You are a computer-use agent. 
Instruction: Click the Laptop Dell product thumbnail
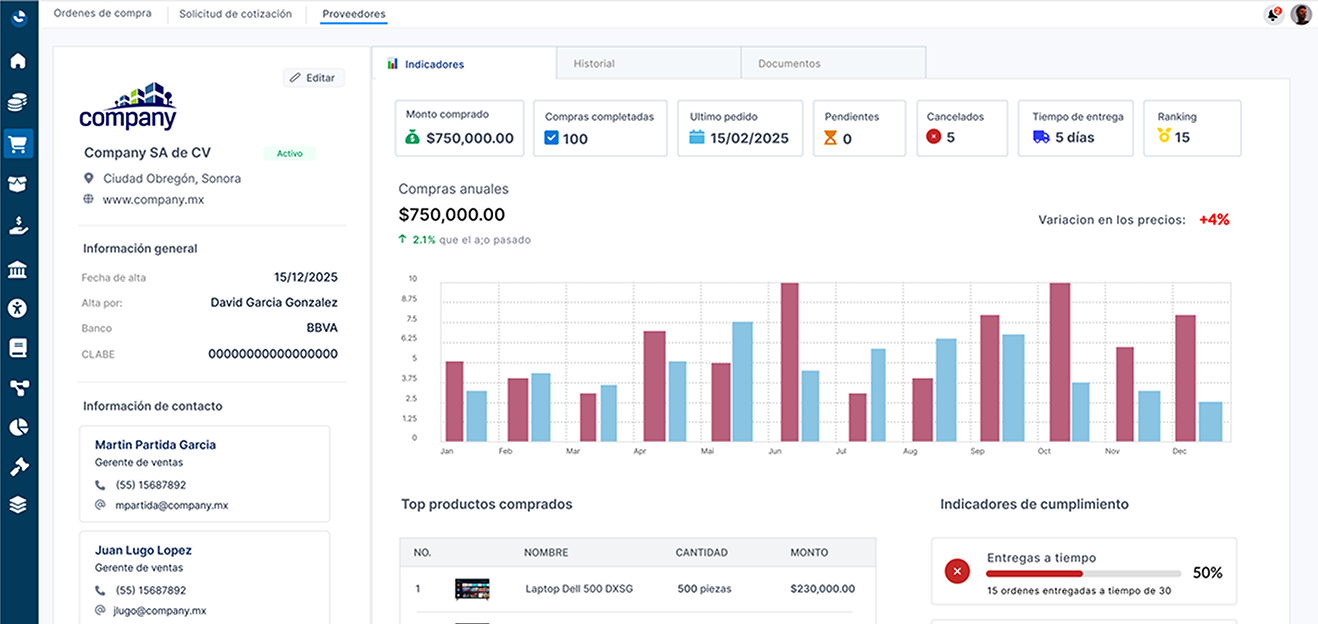pos(472,589)
